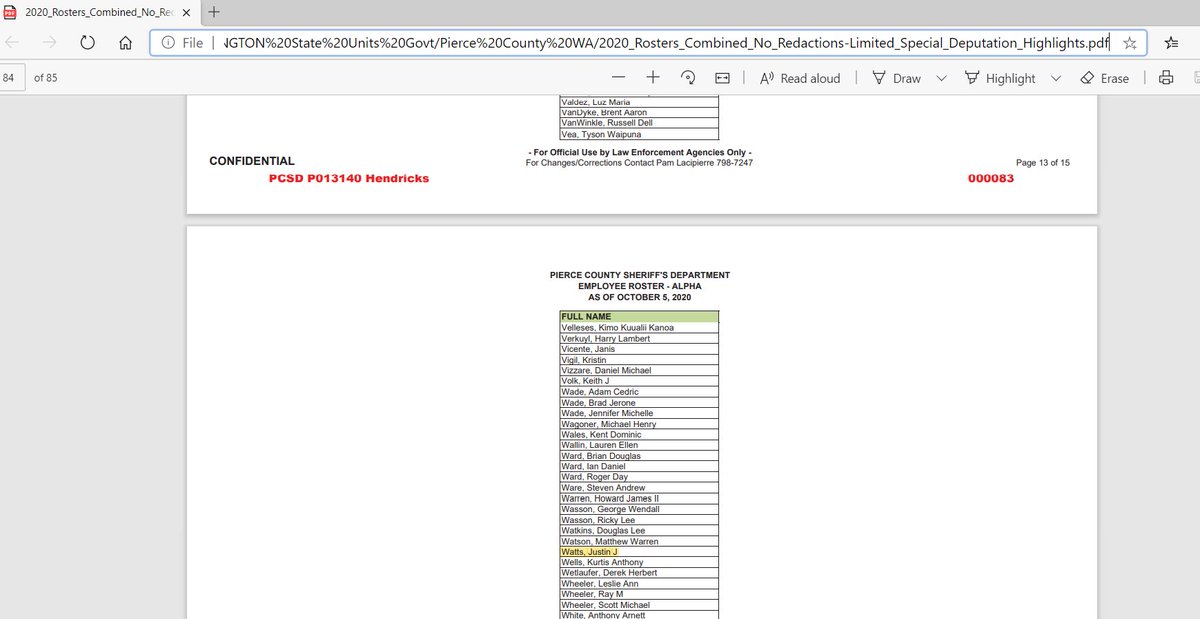Click the row Ware, Steven Andrew
The height and width of the screenshot is (619, 1200).
click(639, 488)
